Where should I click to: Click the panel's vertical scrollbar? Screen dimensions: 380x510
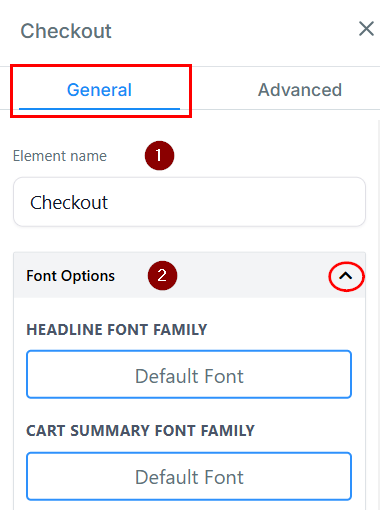(378, 315)
